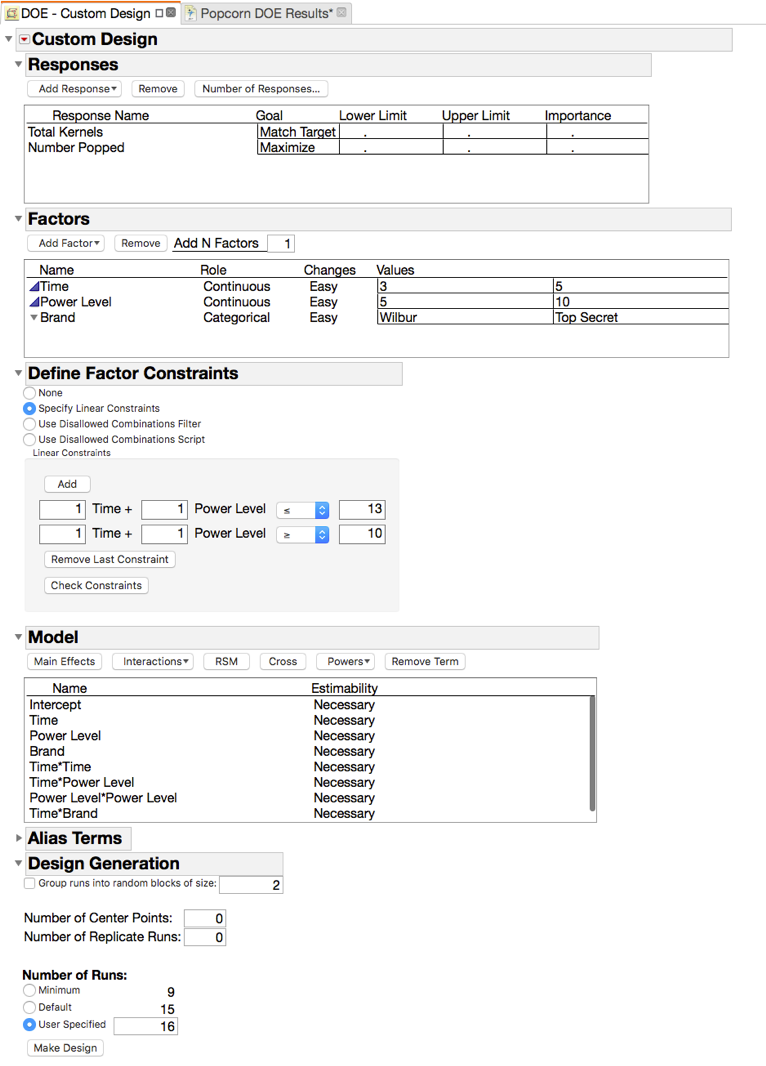Click the blue stepper beside the ≥ constraint selector

[322, 534]
